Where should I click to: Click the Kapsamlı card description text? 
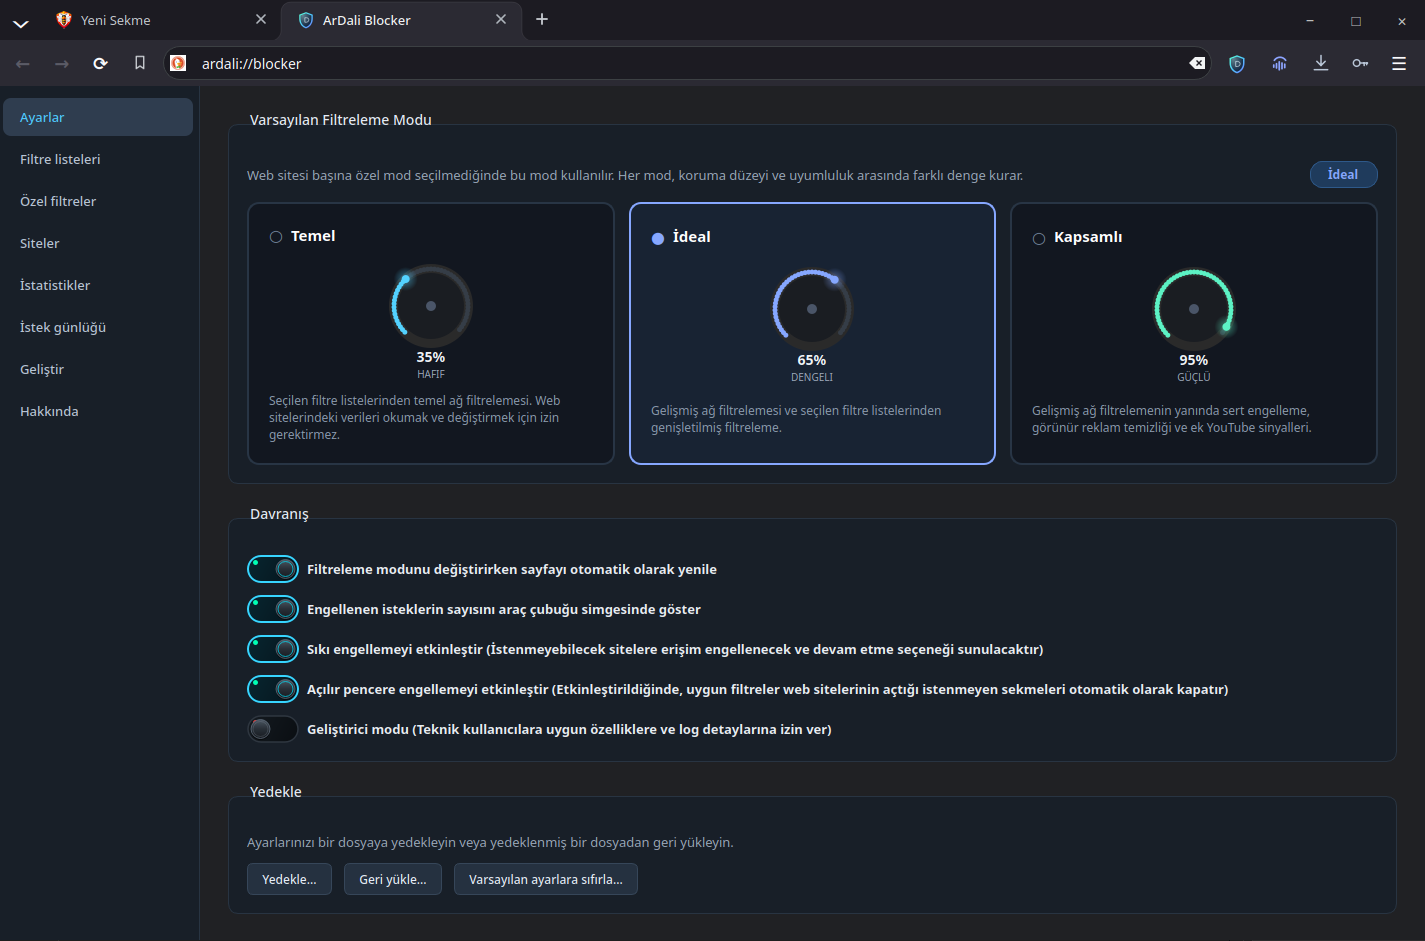1172,419
